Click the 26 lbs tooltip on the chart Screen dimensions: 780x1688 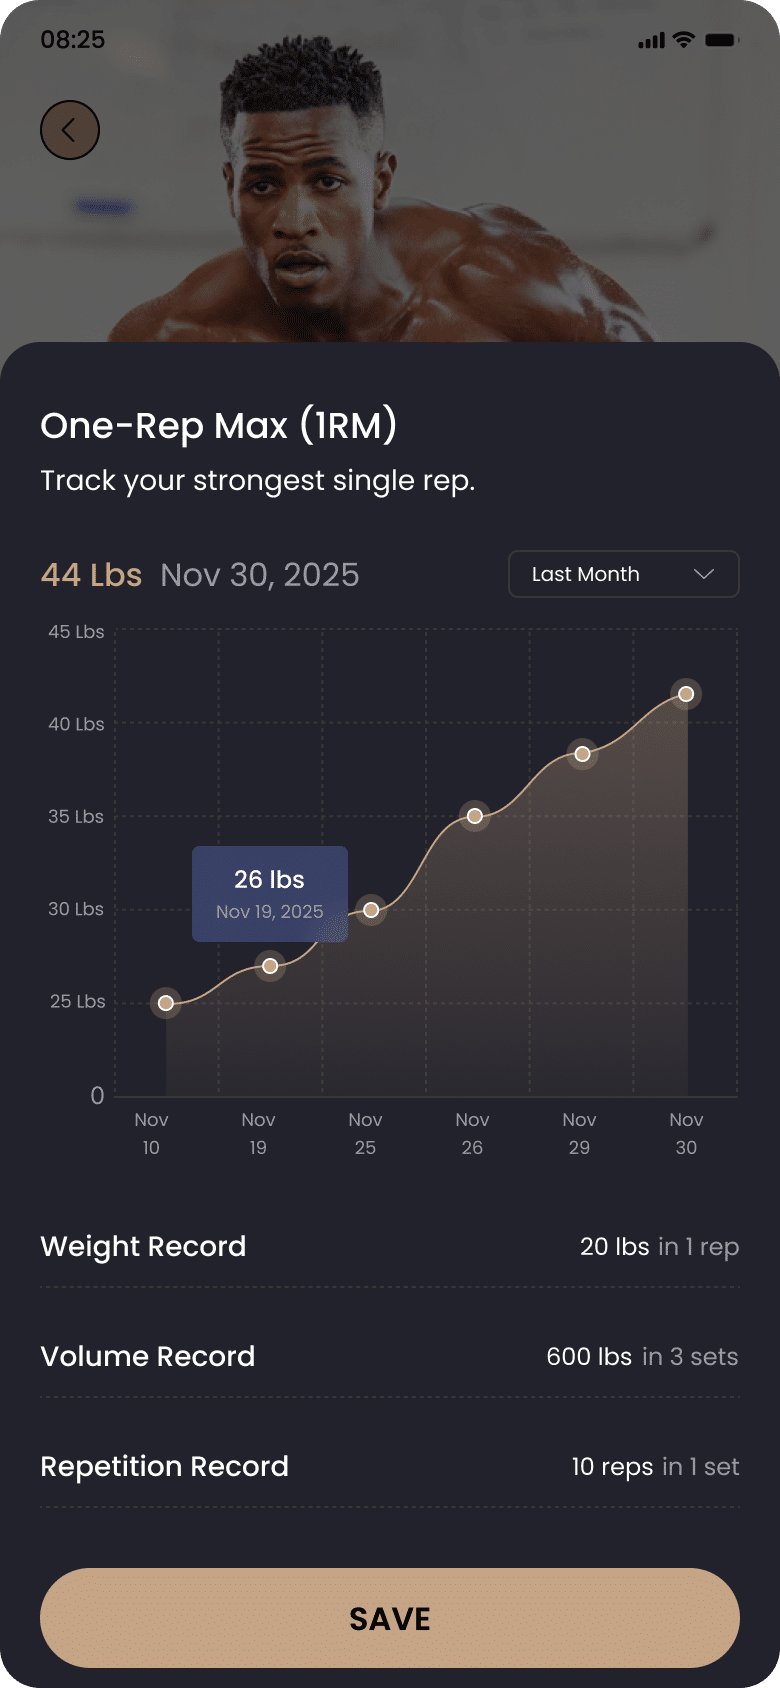click(270, 893)
